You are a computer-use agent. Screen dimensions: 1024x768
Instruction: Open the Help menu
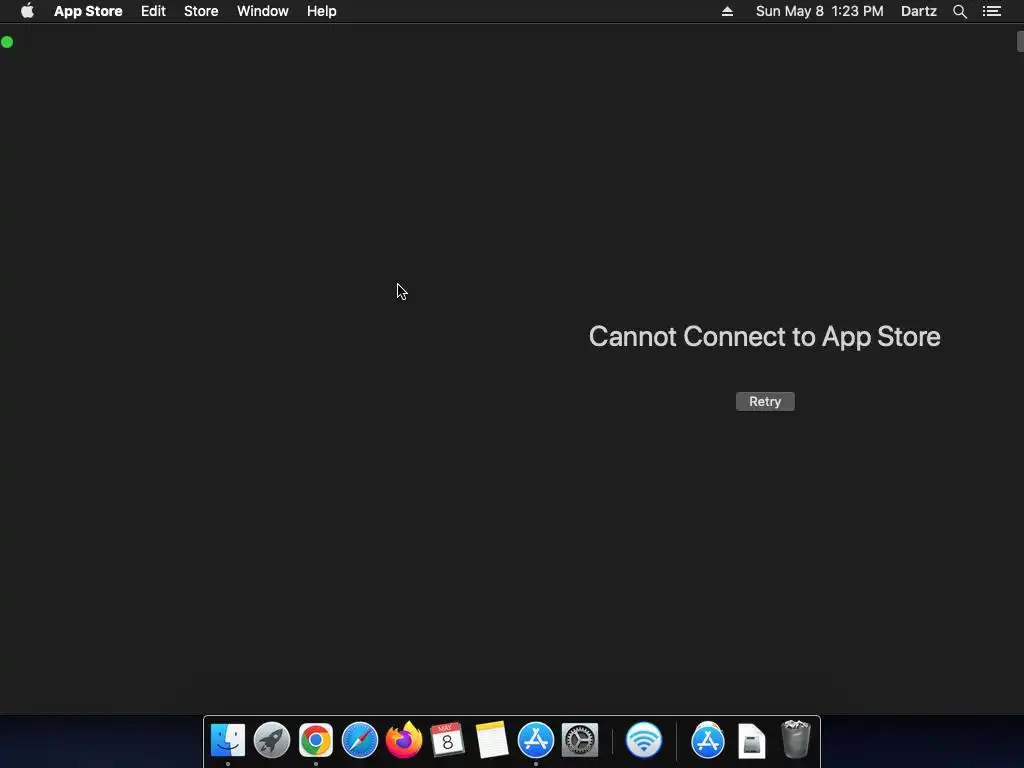(x=321, y=11)
